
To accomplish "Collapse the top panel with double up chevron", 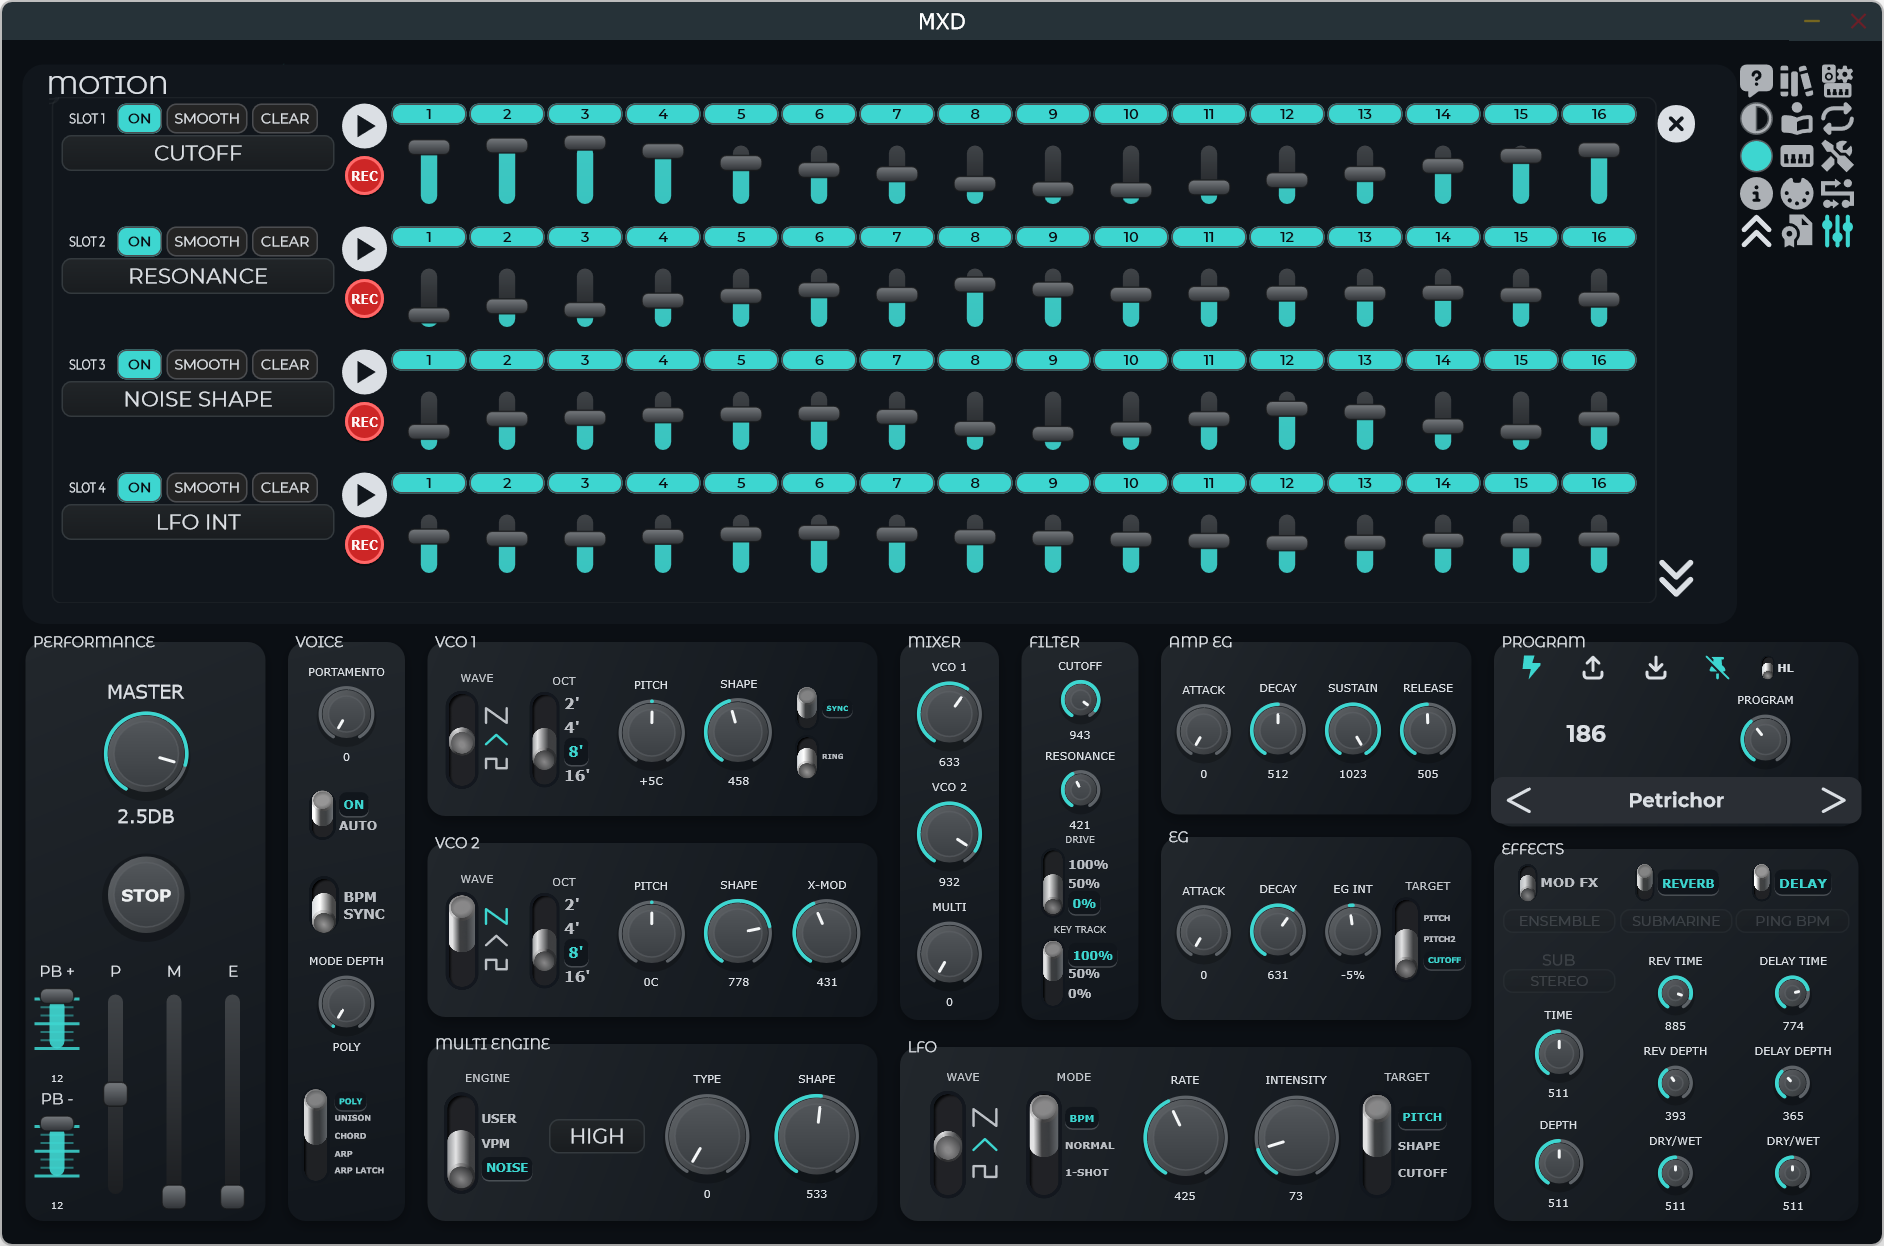I will point(1756,231).
